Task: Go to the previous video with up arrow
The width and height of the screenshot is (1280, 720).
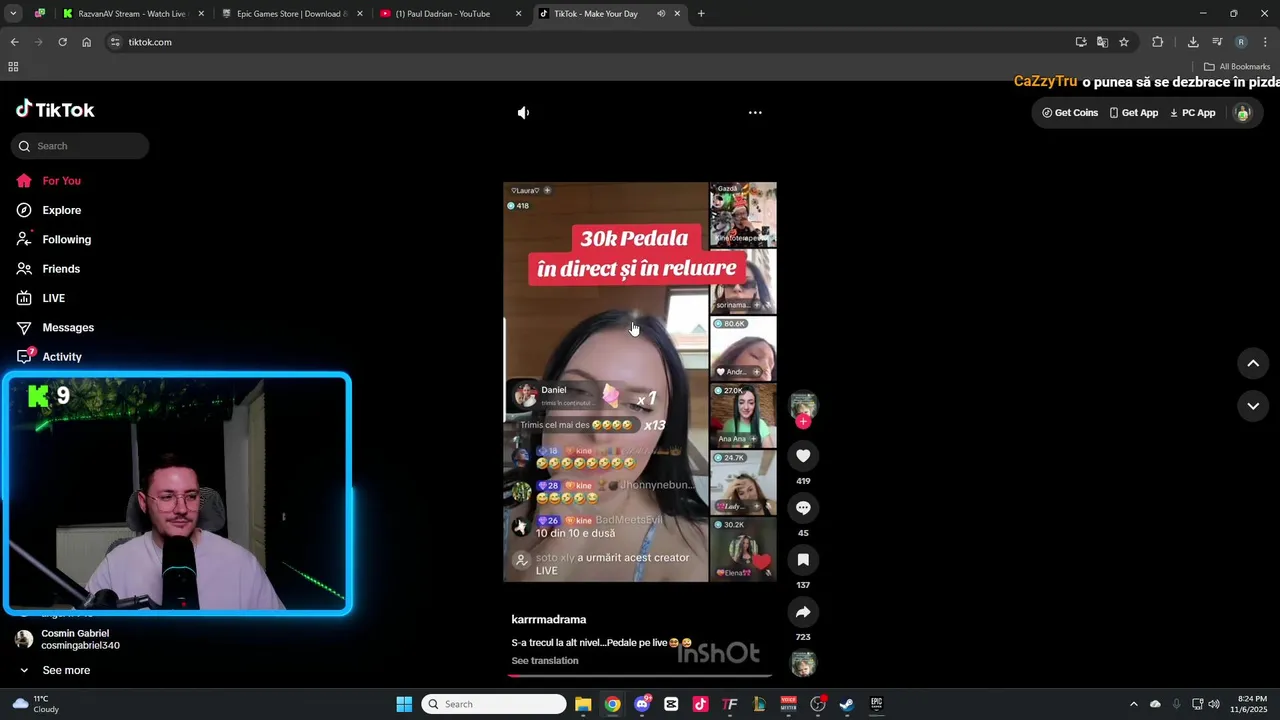Action: [1253, 364]
